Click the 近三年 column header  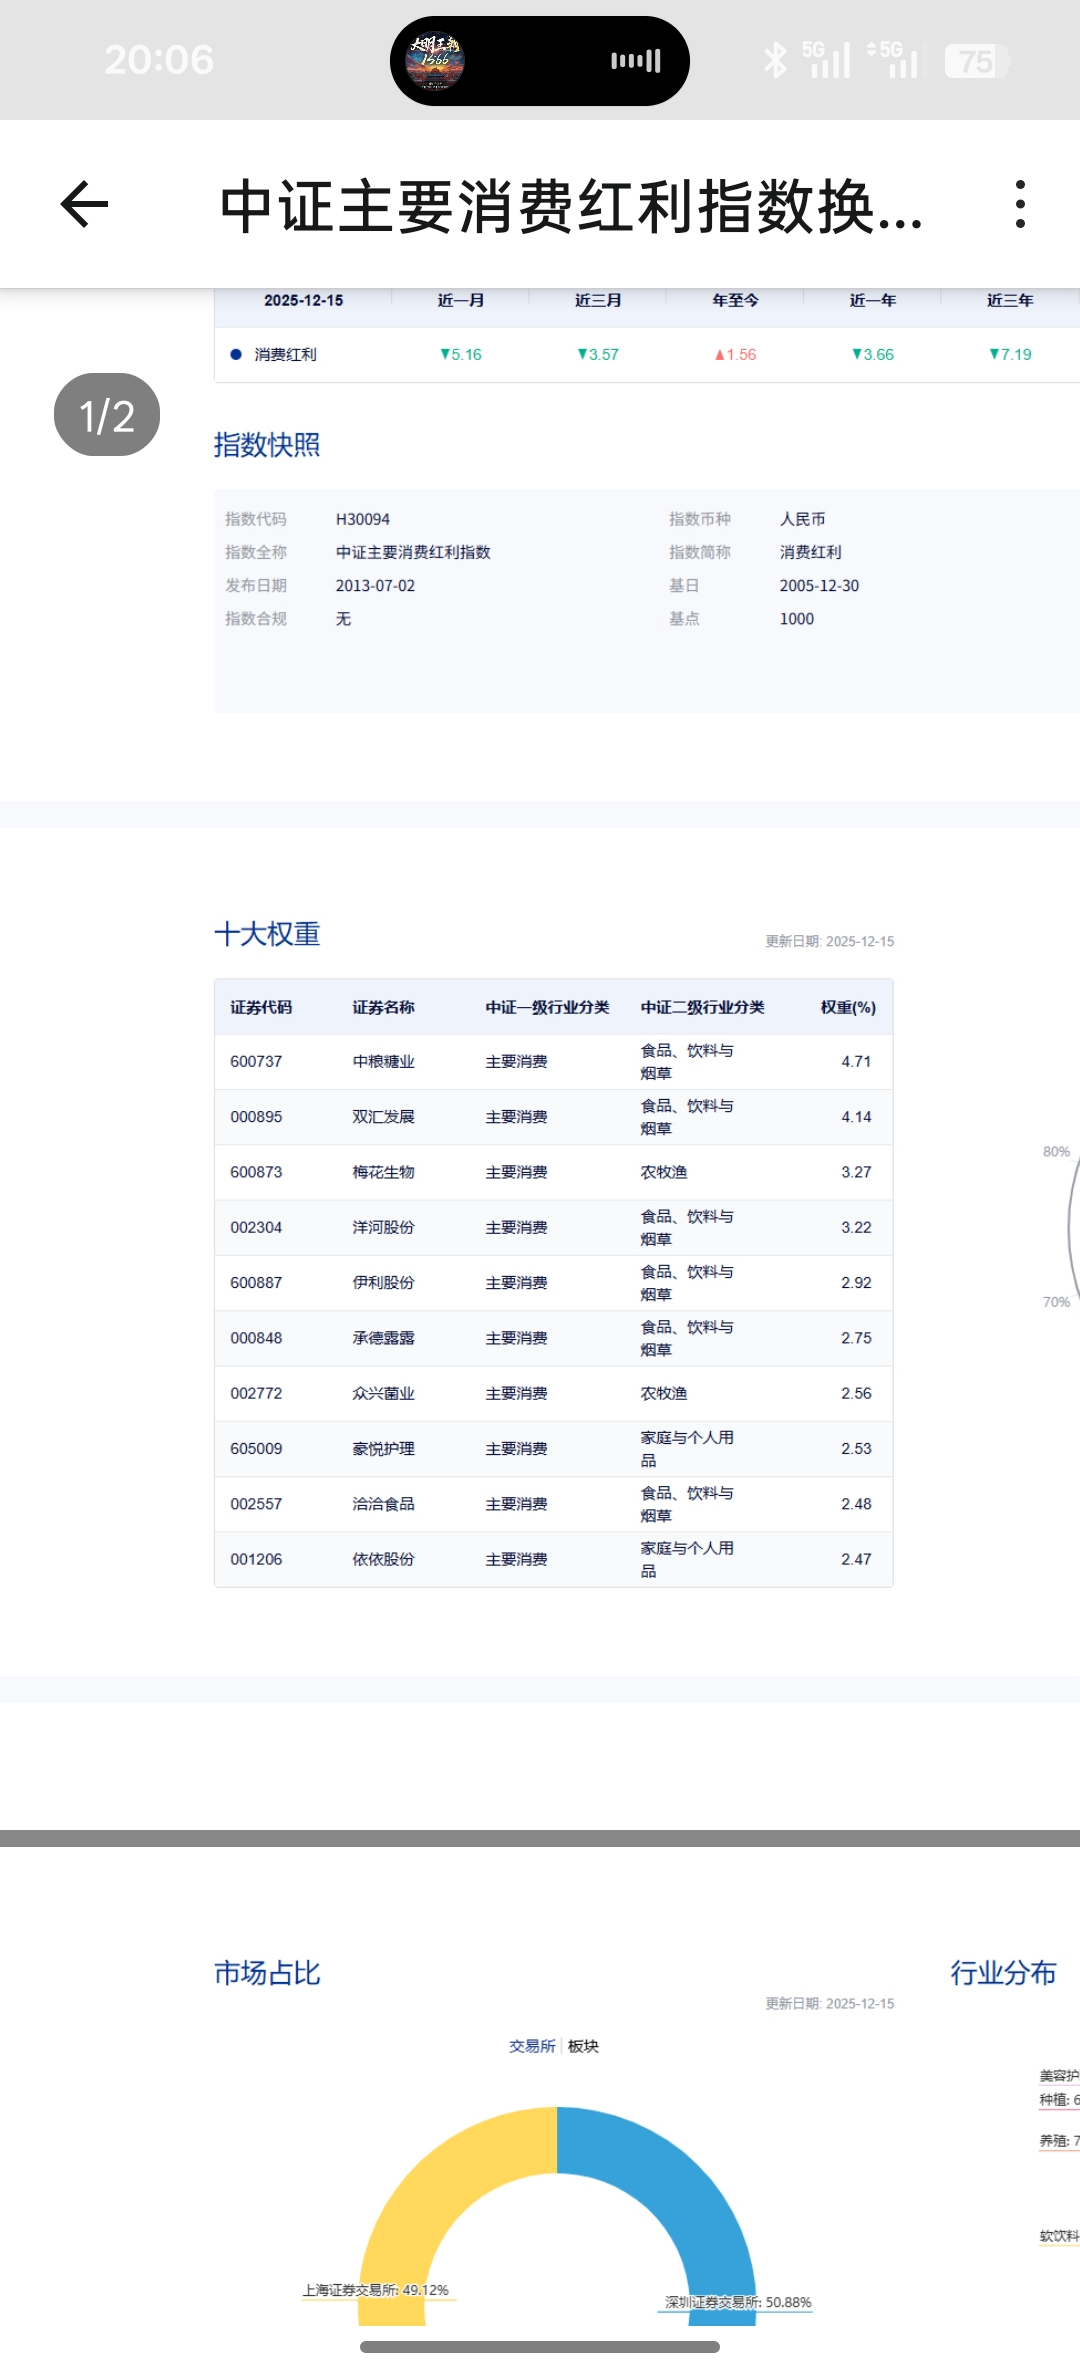(x=1010, y=300)
